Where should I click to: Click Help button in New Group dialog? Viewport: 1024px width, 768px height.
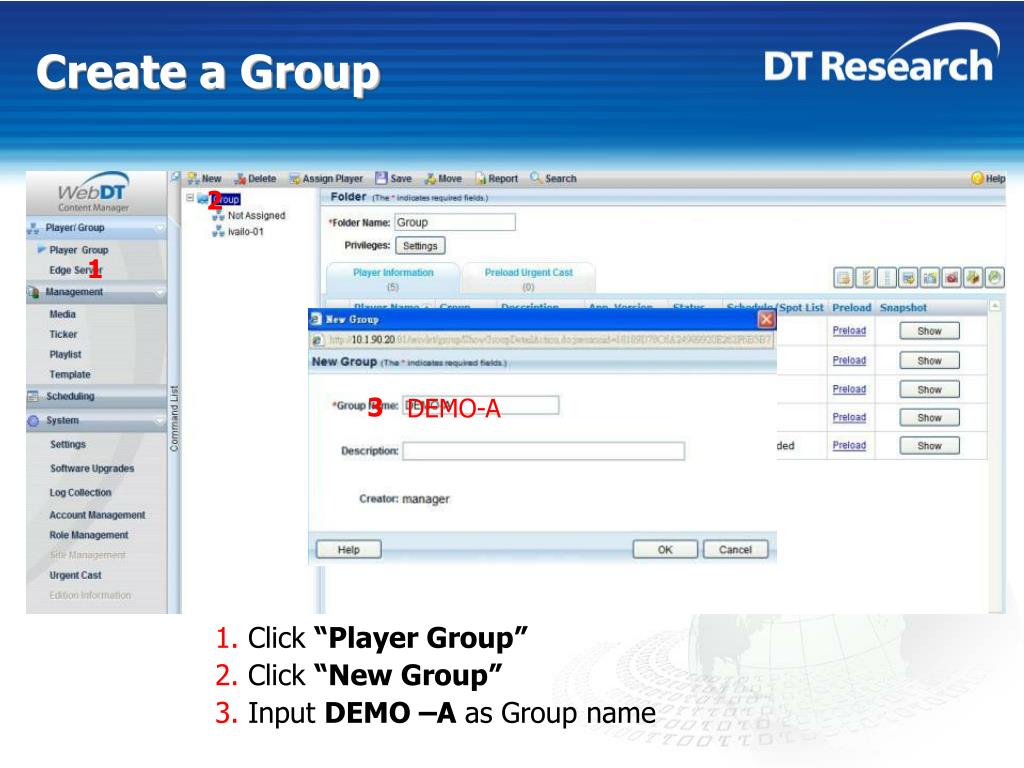tap(349, 550)
